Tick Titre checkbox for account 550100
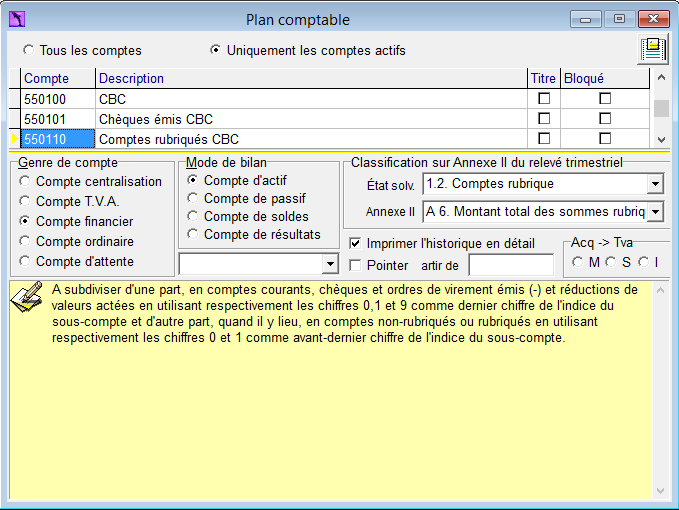Viewport: 679px width, 510px height. click(544, 99)
